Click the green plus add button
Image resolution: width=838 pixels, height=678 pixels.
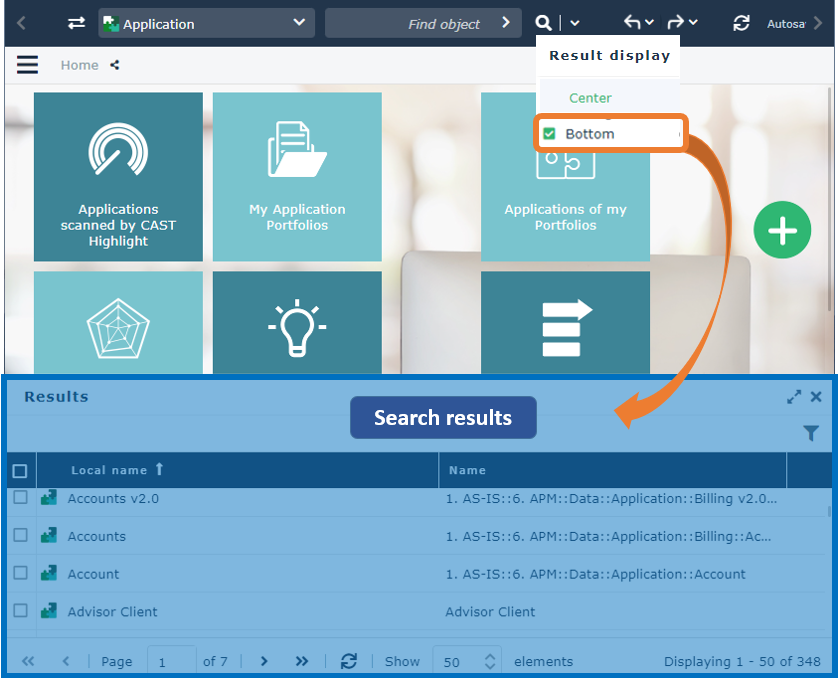(782, 230)
